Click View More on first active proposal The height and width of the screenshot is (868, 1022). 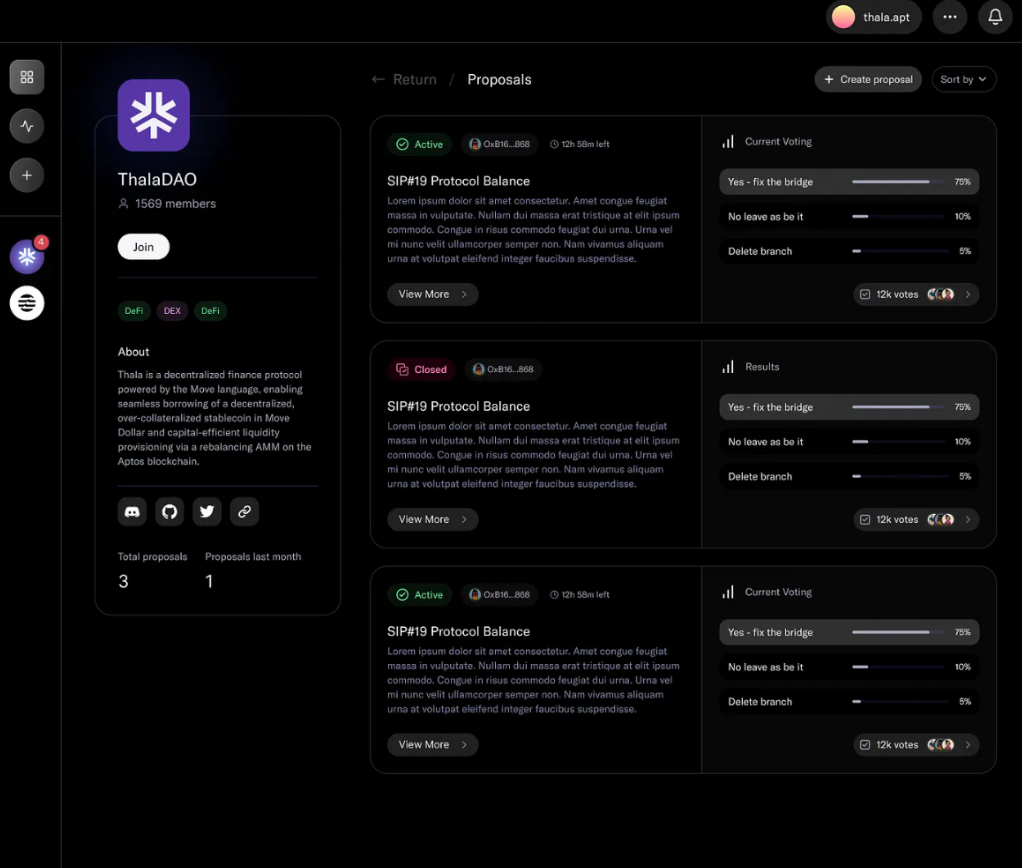pyautogui.click(x=433, y=295)
